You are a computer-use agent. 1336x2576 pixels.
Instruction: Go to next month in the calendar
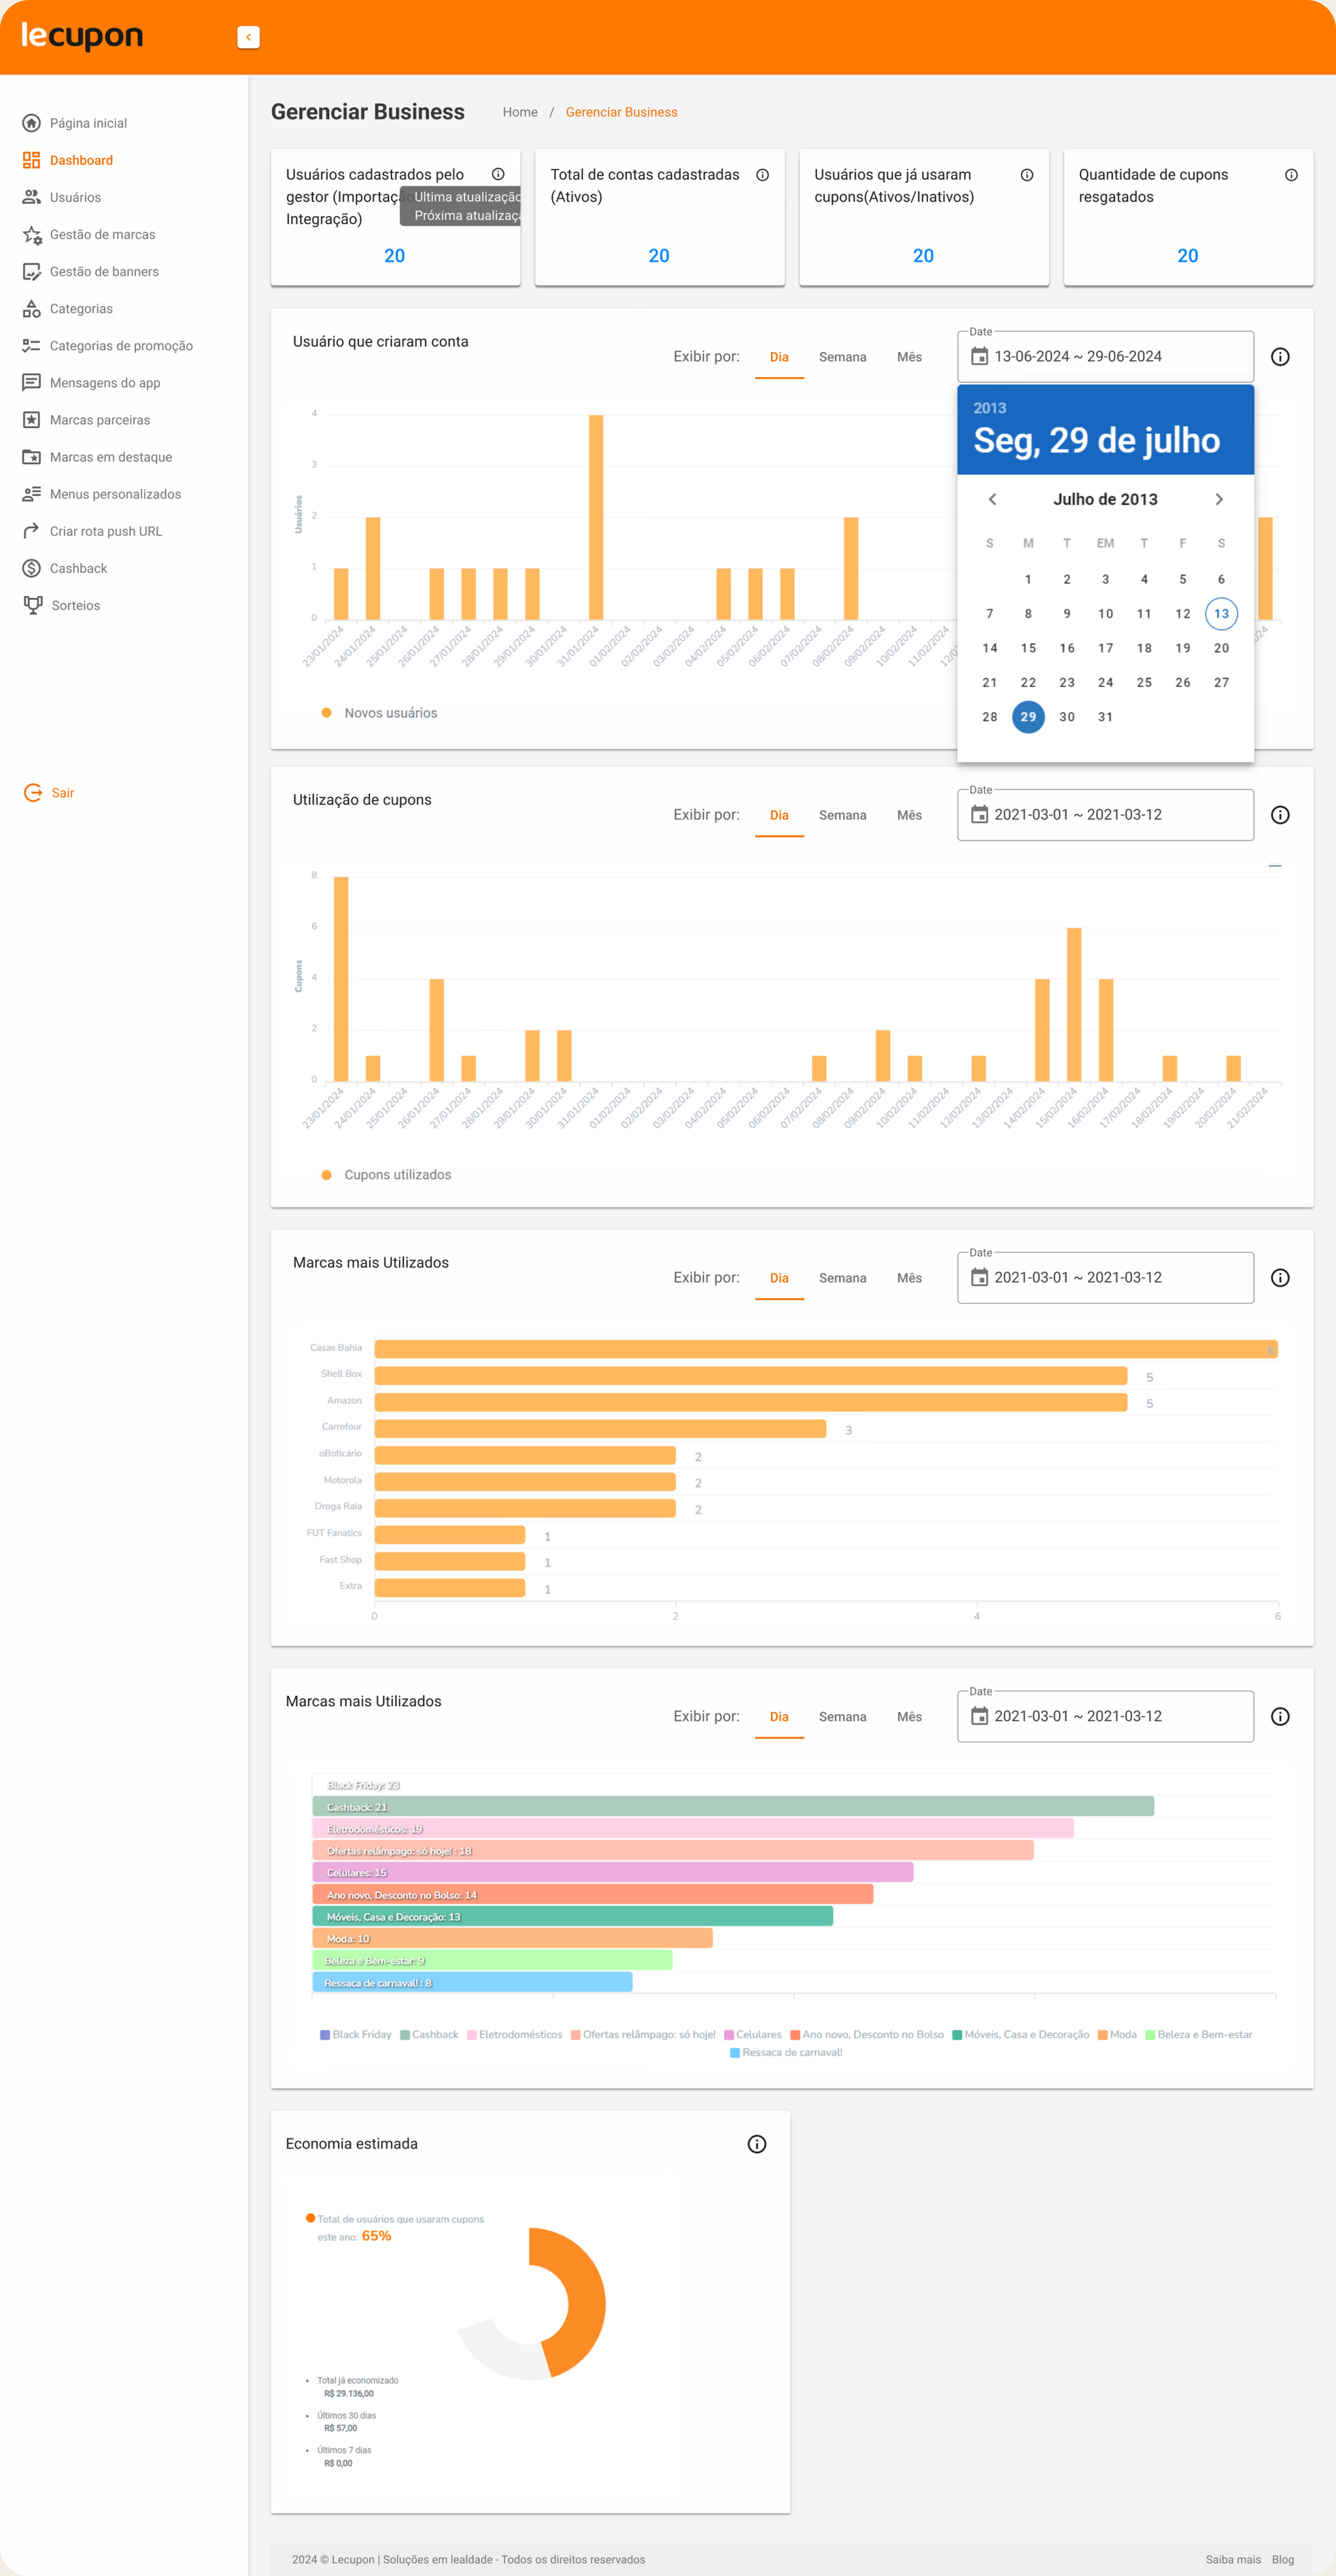tap(1219, 499)
